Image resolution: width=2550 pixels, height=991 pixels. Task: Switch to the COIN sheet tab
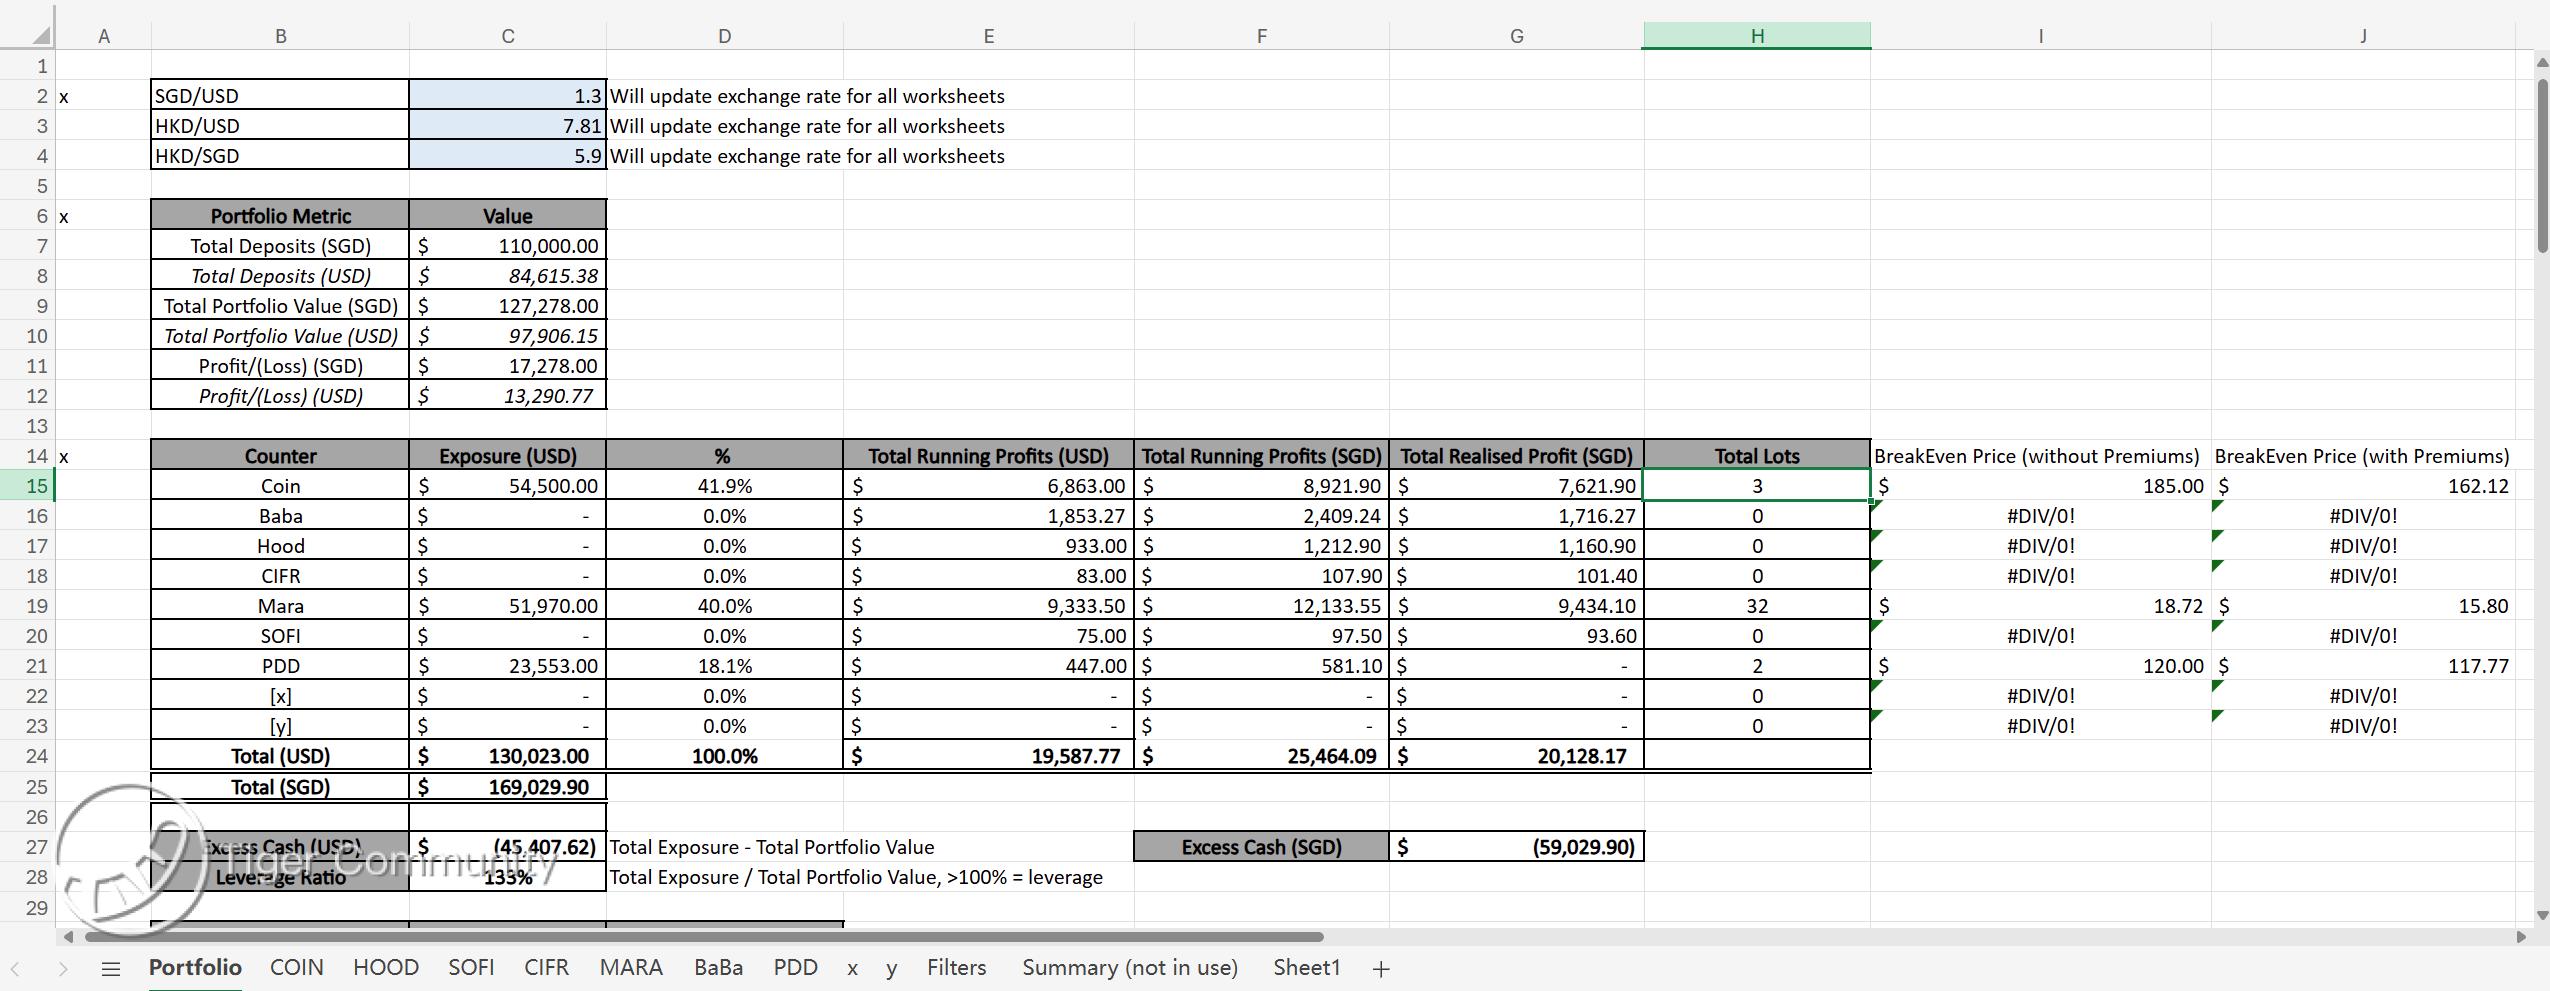click(x=296, y=967)
